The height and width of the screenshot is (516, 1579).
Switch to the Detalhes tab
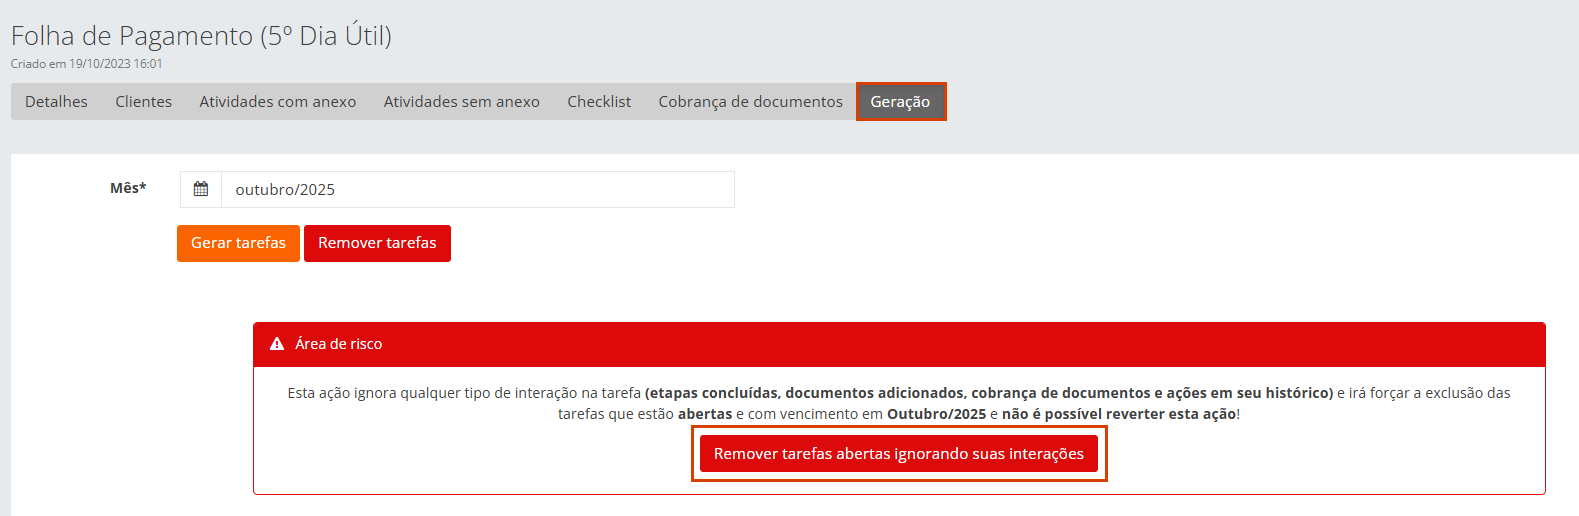(56, 102)
